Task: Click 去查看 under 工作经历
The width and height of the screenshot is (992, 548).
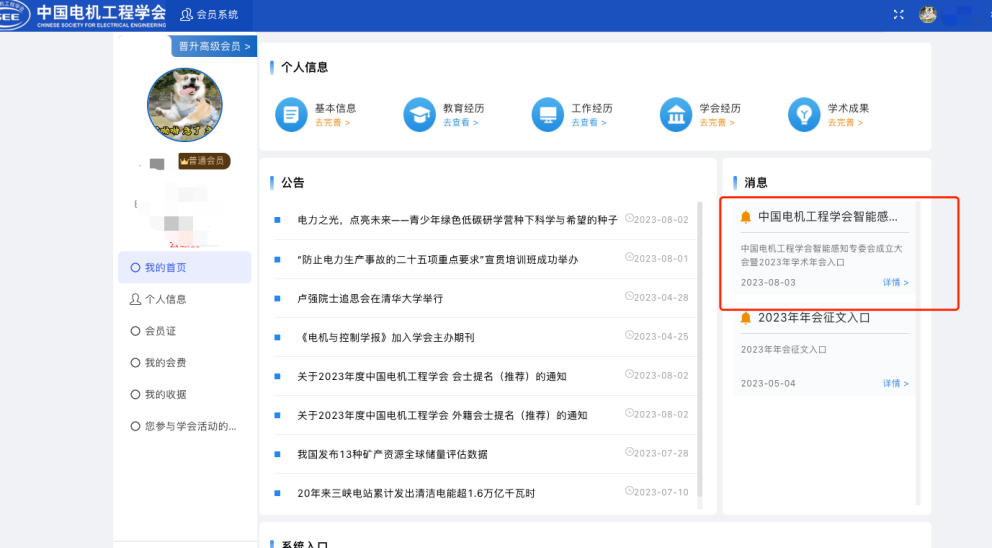Action: click(588, 123)
